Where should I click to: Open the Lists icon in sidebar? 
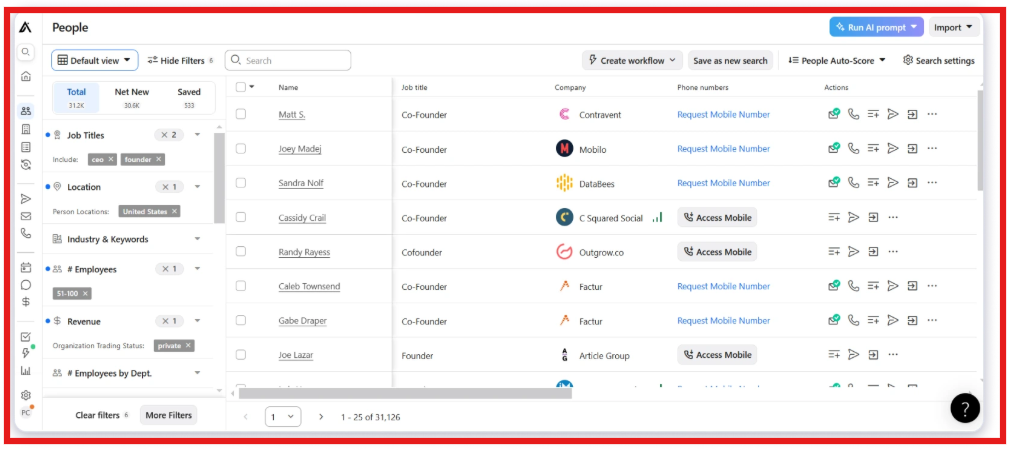[26, 147]
